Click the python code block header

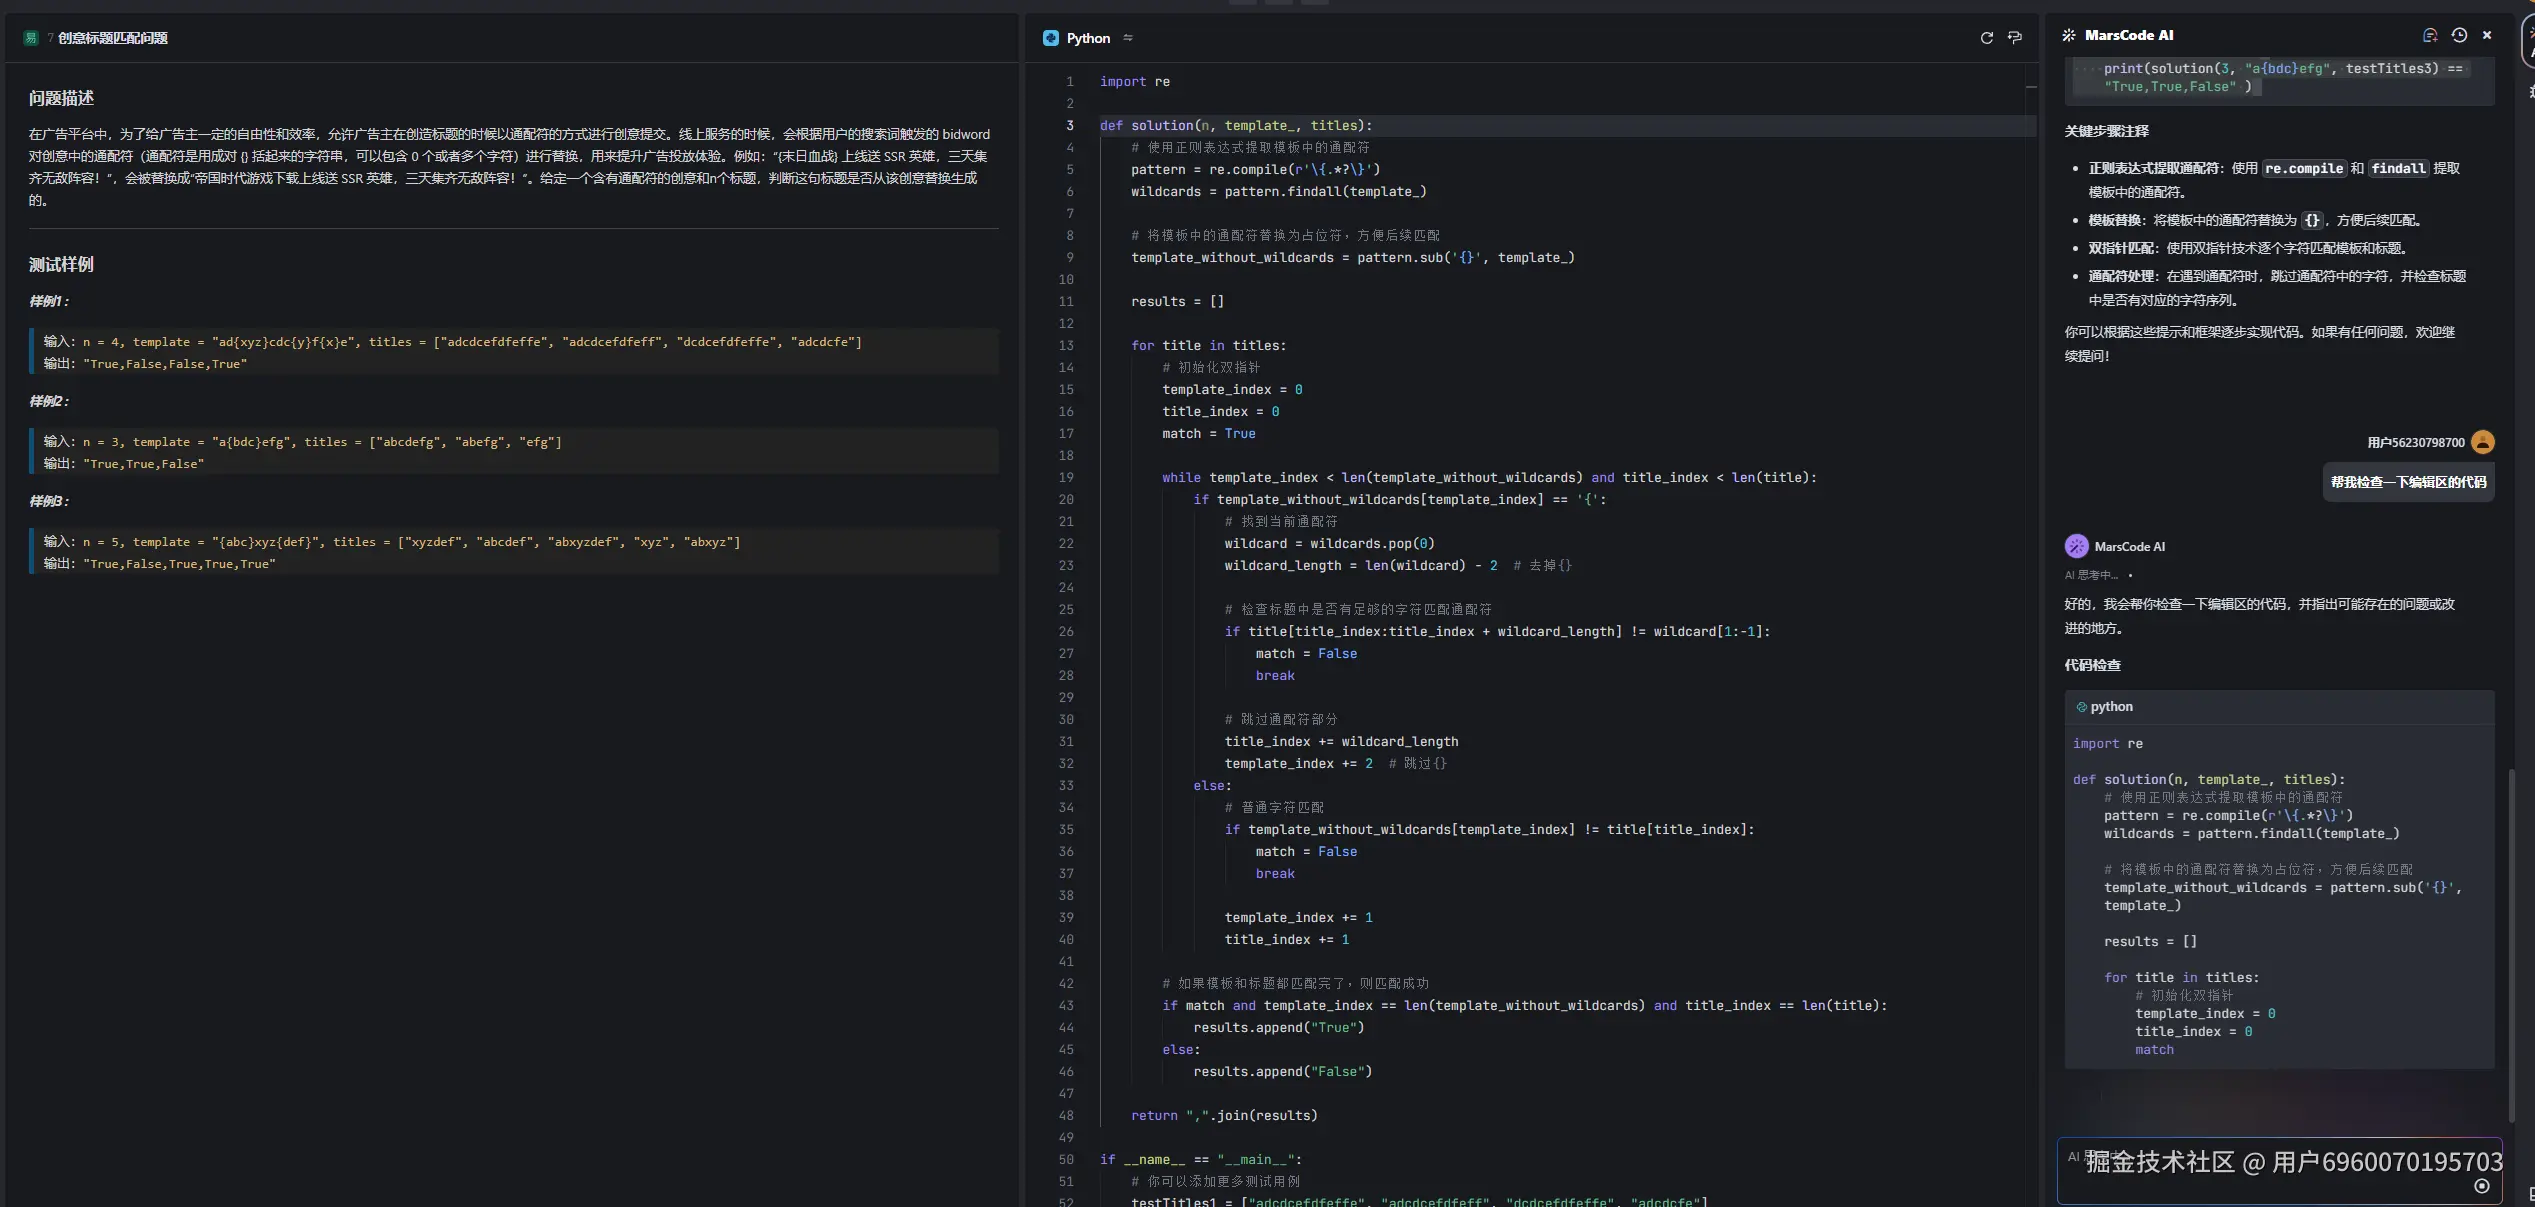coord(2110,707)
